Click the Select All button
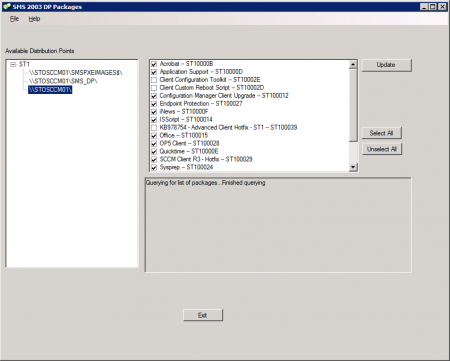The height and width of the screenshot is (361, 450). [382, 133]
